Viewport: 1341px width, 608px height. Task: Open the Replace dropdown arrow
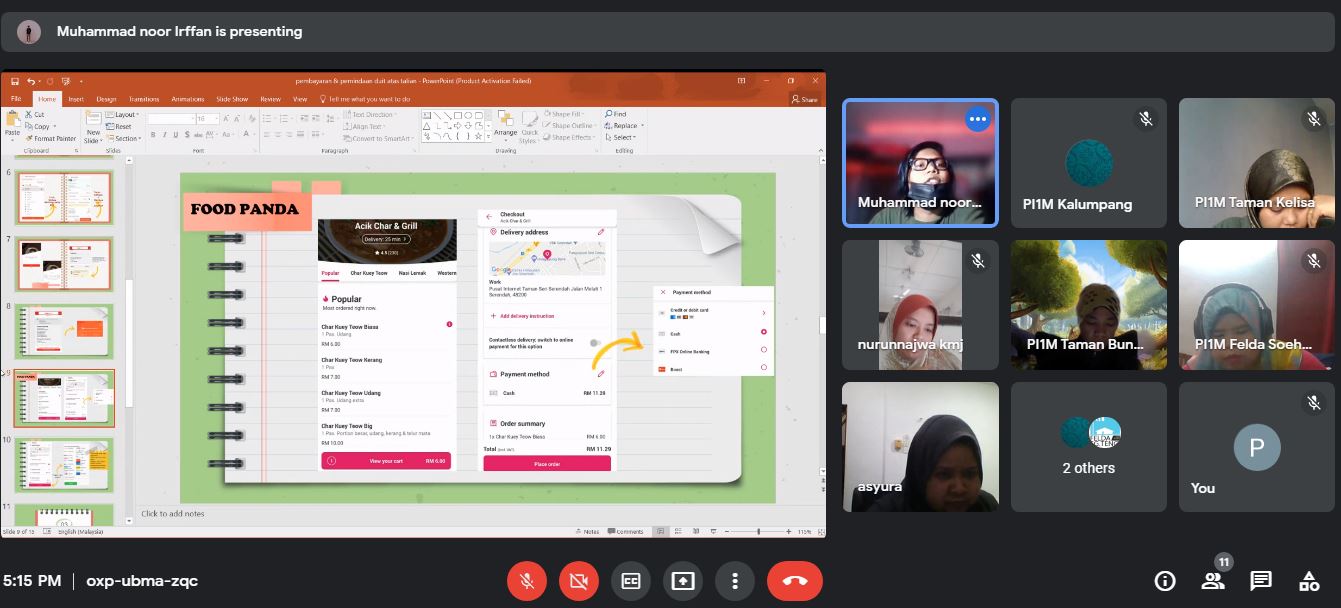point(641,126)
